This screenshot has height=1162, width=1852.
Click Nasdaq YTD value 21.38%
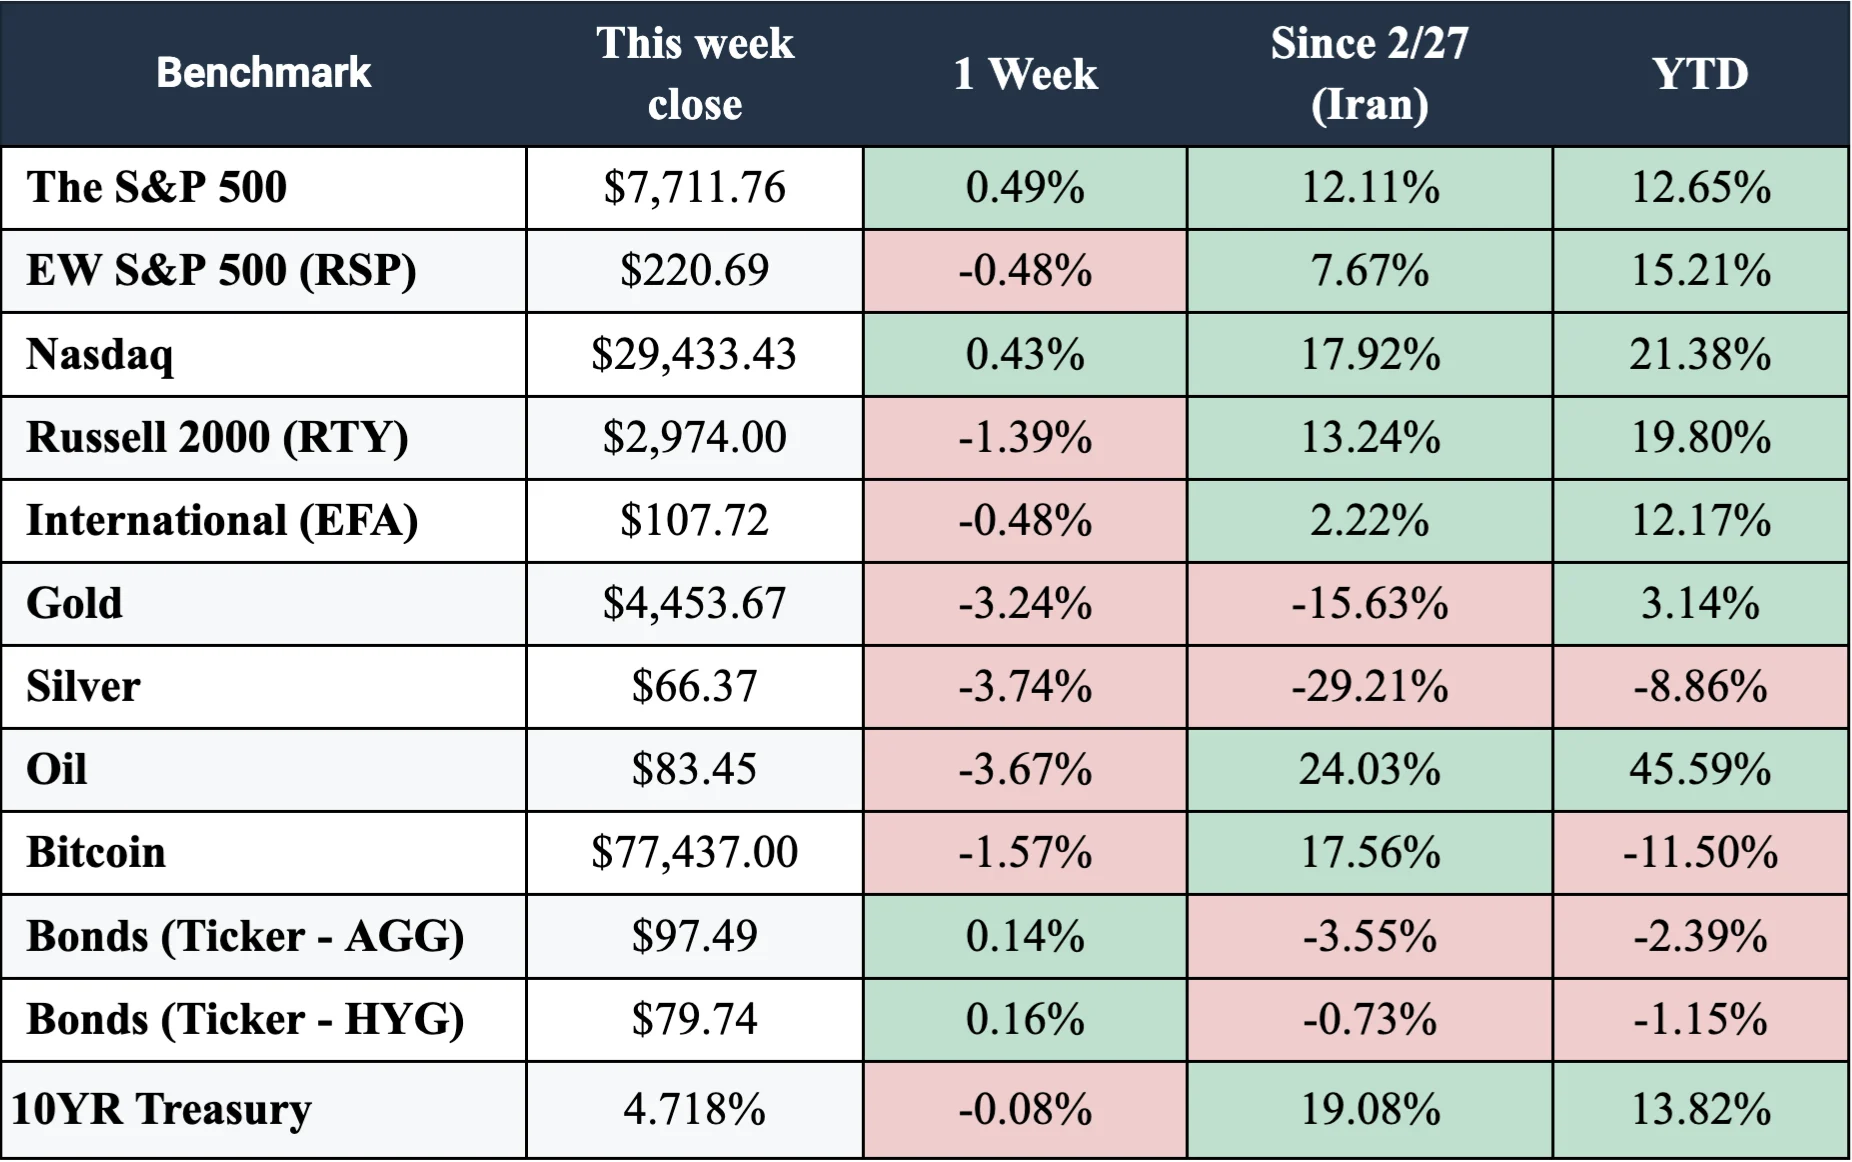(x=1700, y=354)
